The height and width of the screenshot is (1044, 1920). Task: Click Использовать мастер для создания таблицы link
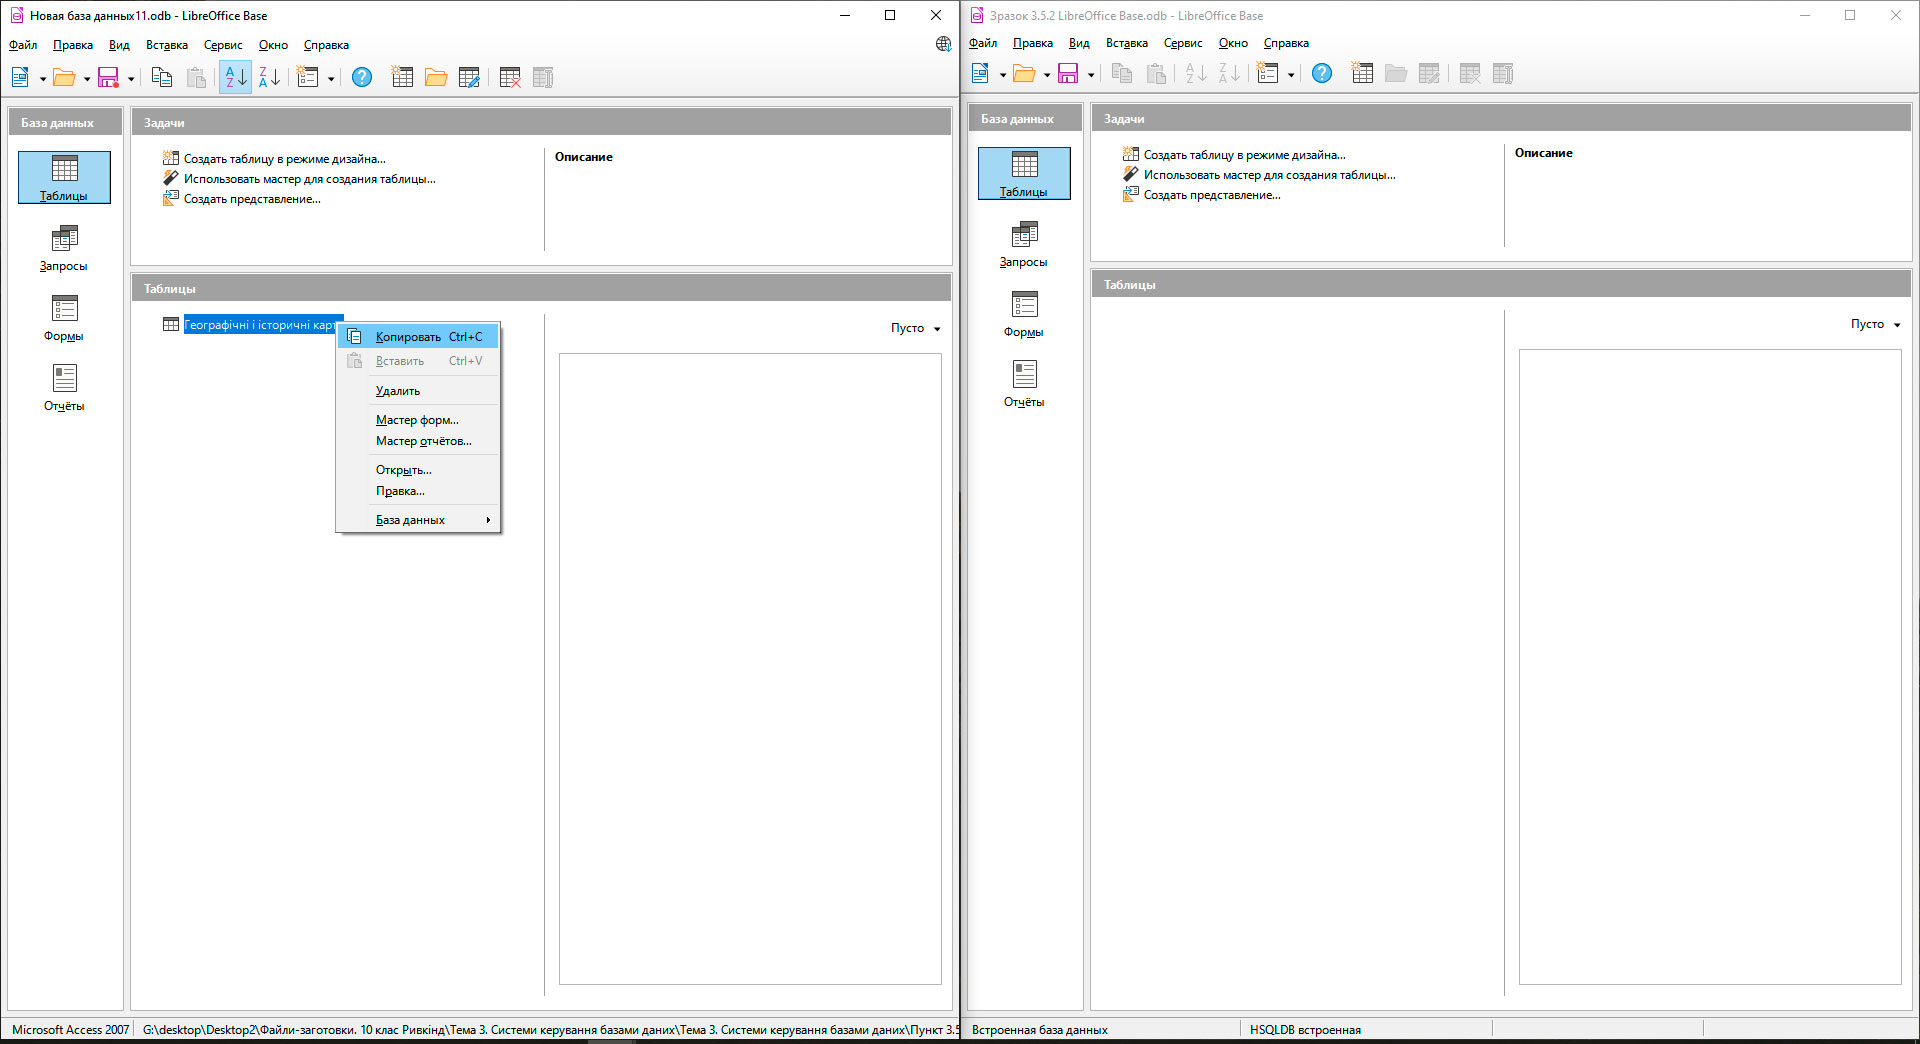pyautogui.click(x=308, y=178)
